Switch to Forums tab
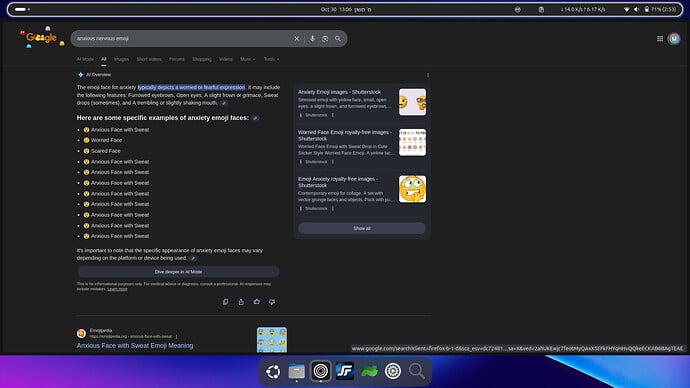The width and height of the screenshot is (690, 388). point(177,59)
